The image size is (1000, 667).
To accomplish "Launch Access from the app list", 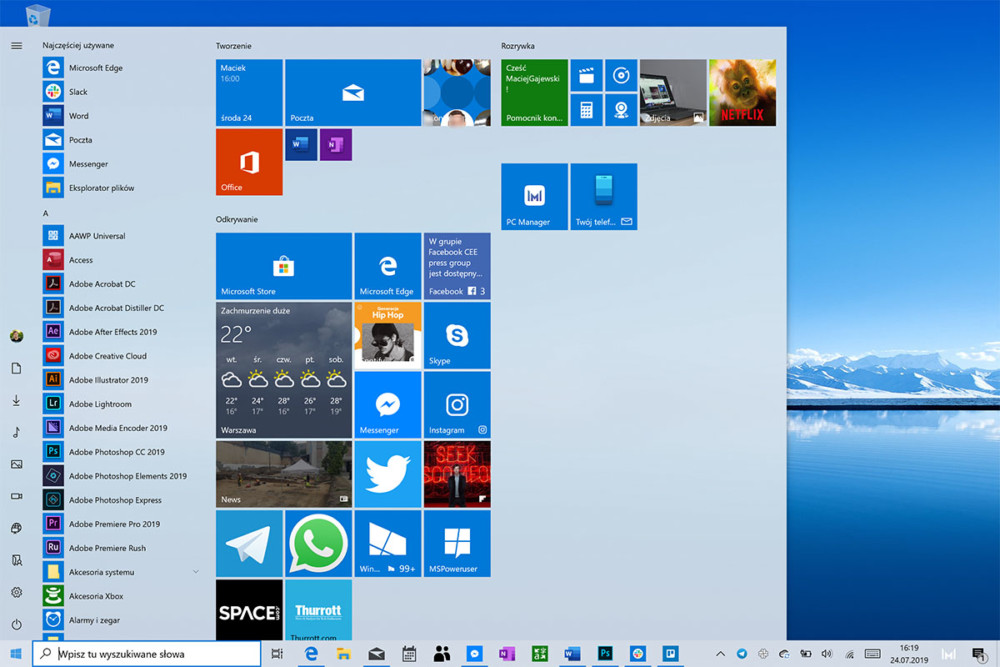I will point(121,260).
